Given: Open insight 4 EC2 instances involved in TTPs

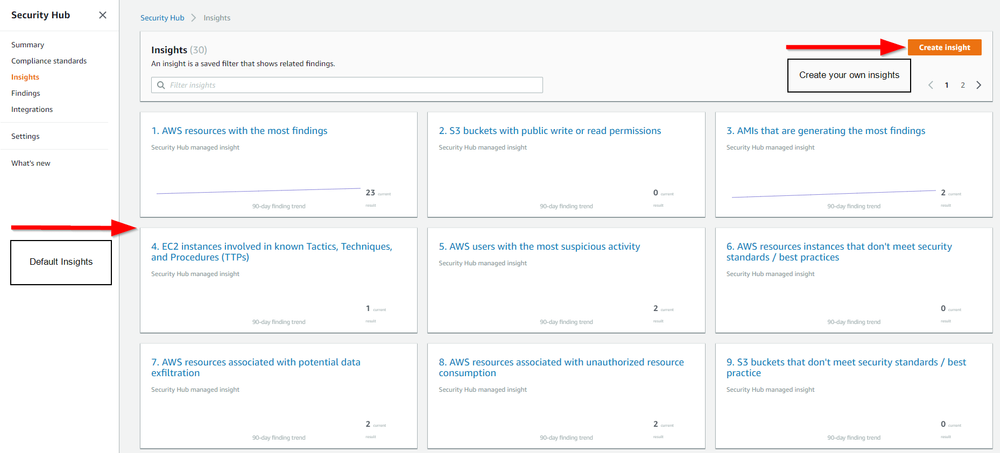Looking at the screenshot, I should [x=272, y=252].
